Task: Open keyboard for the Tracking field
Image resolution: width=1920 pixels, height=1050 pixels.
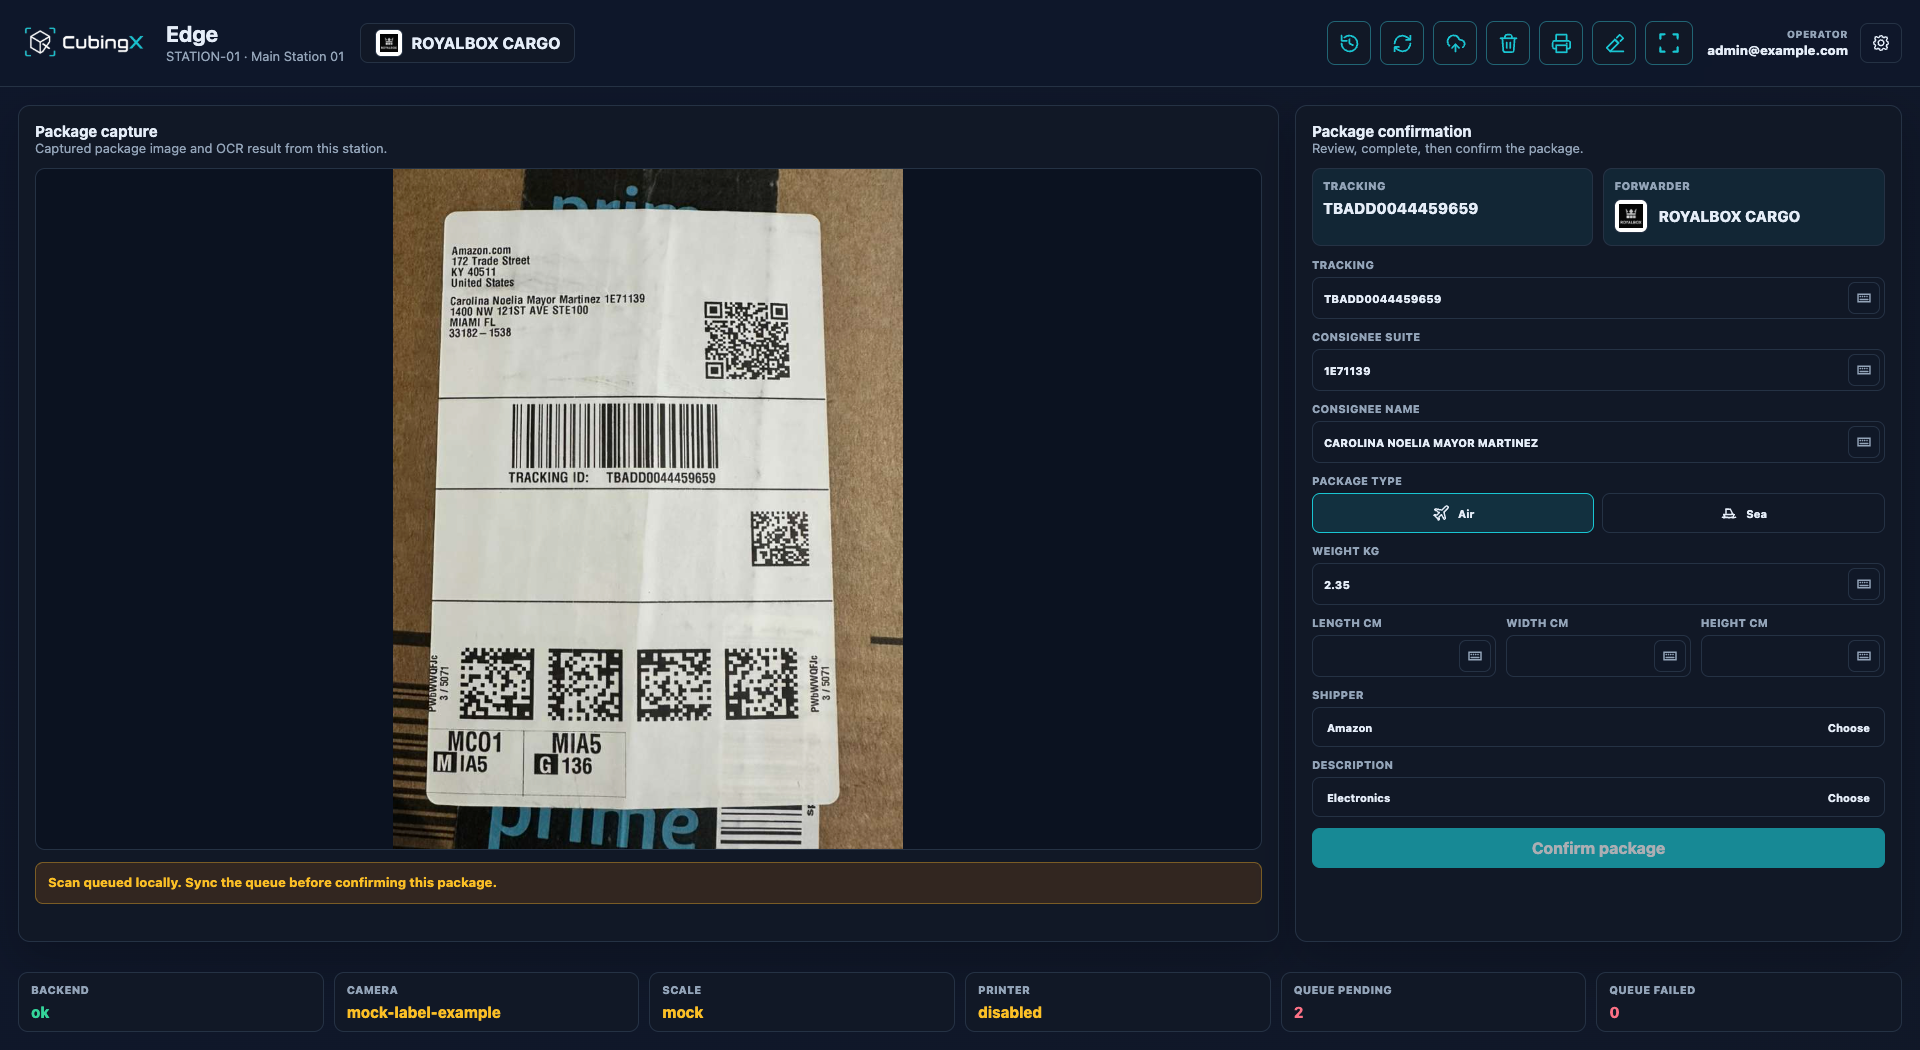Action: 1864,298
